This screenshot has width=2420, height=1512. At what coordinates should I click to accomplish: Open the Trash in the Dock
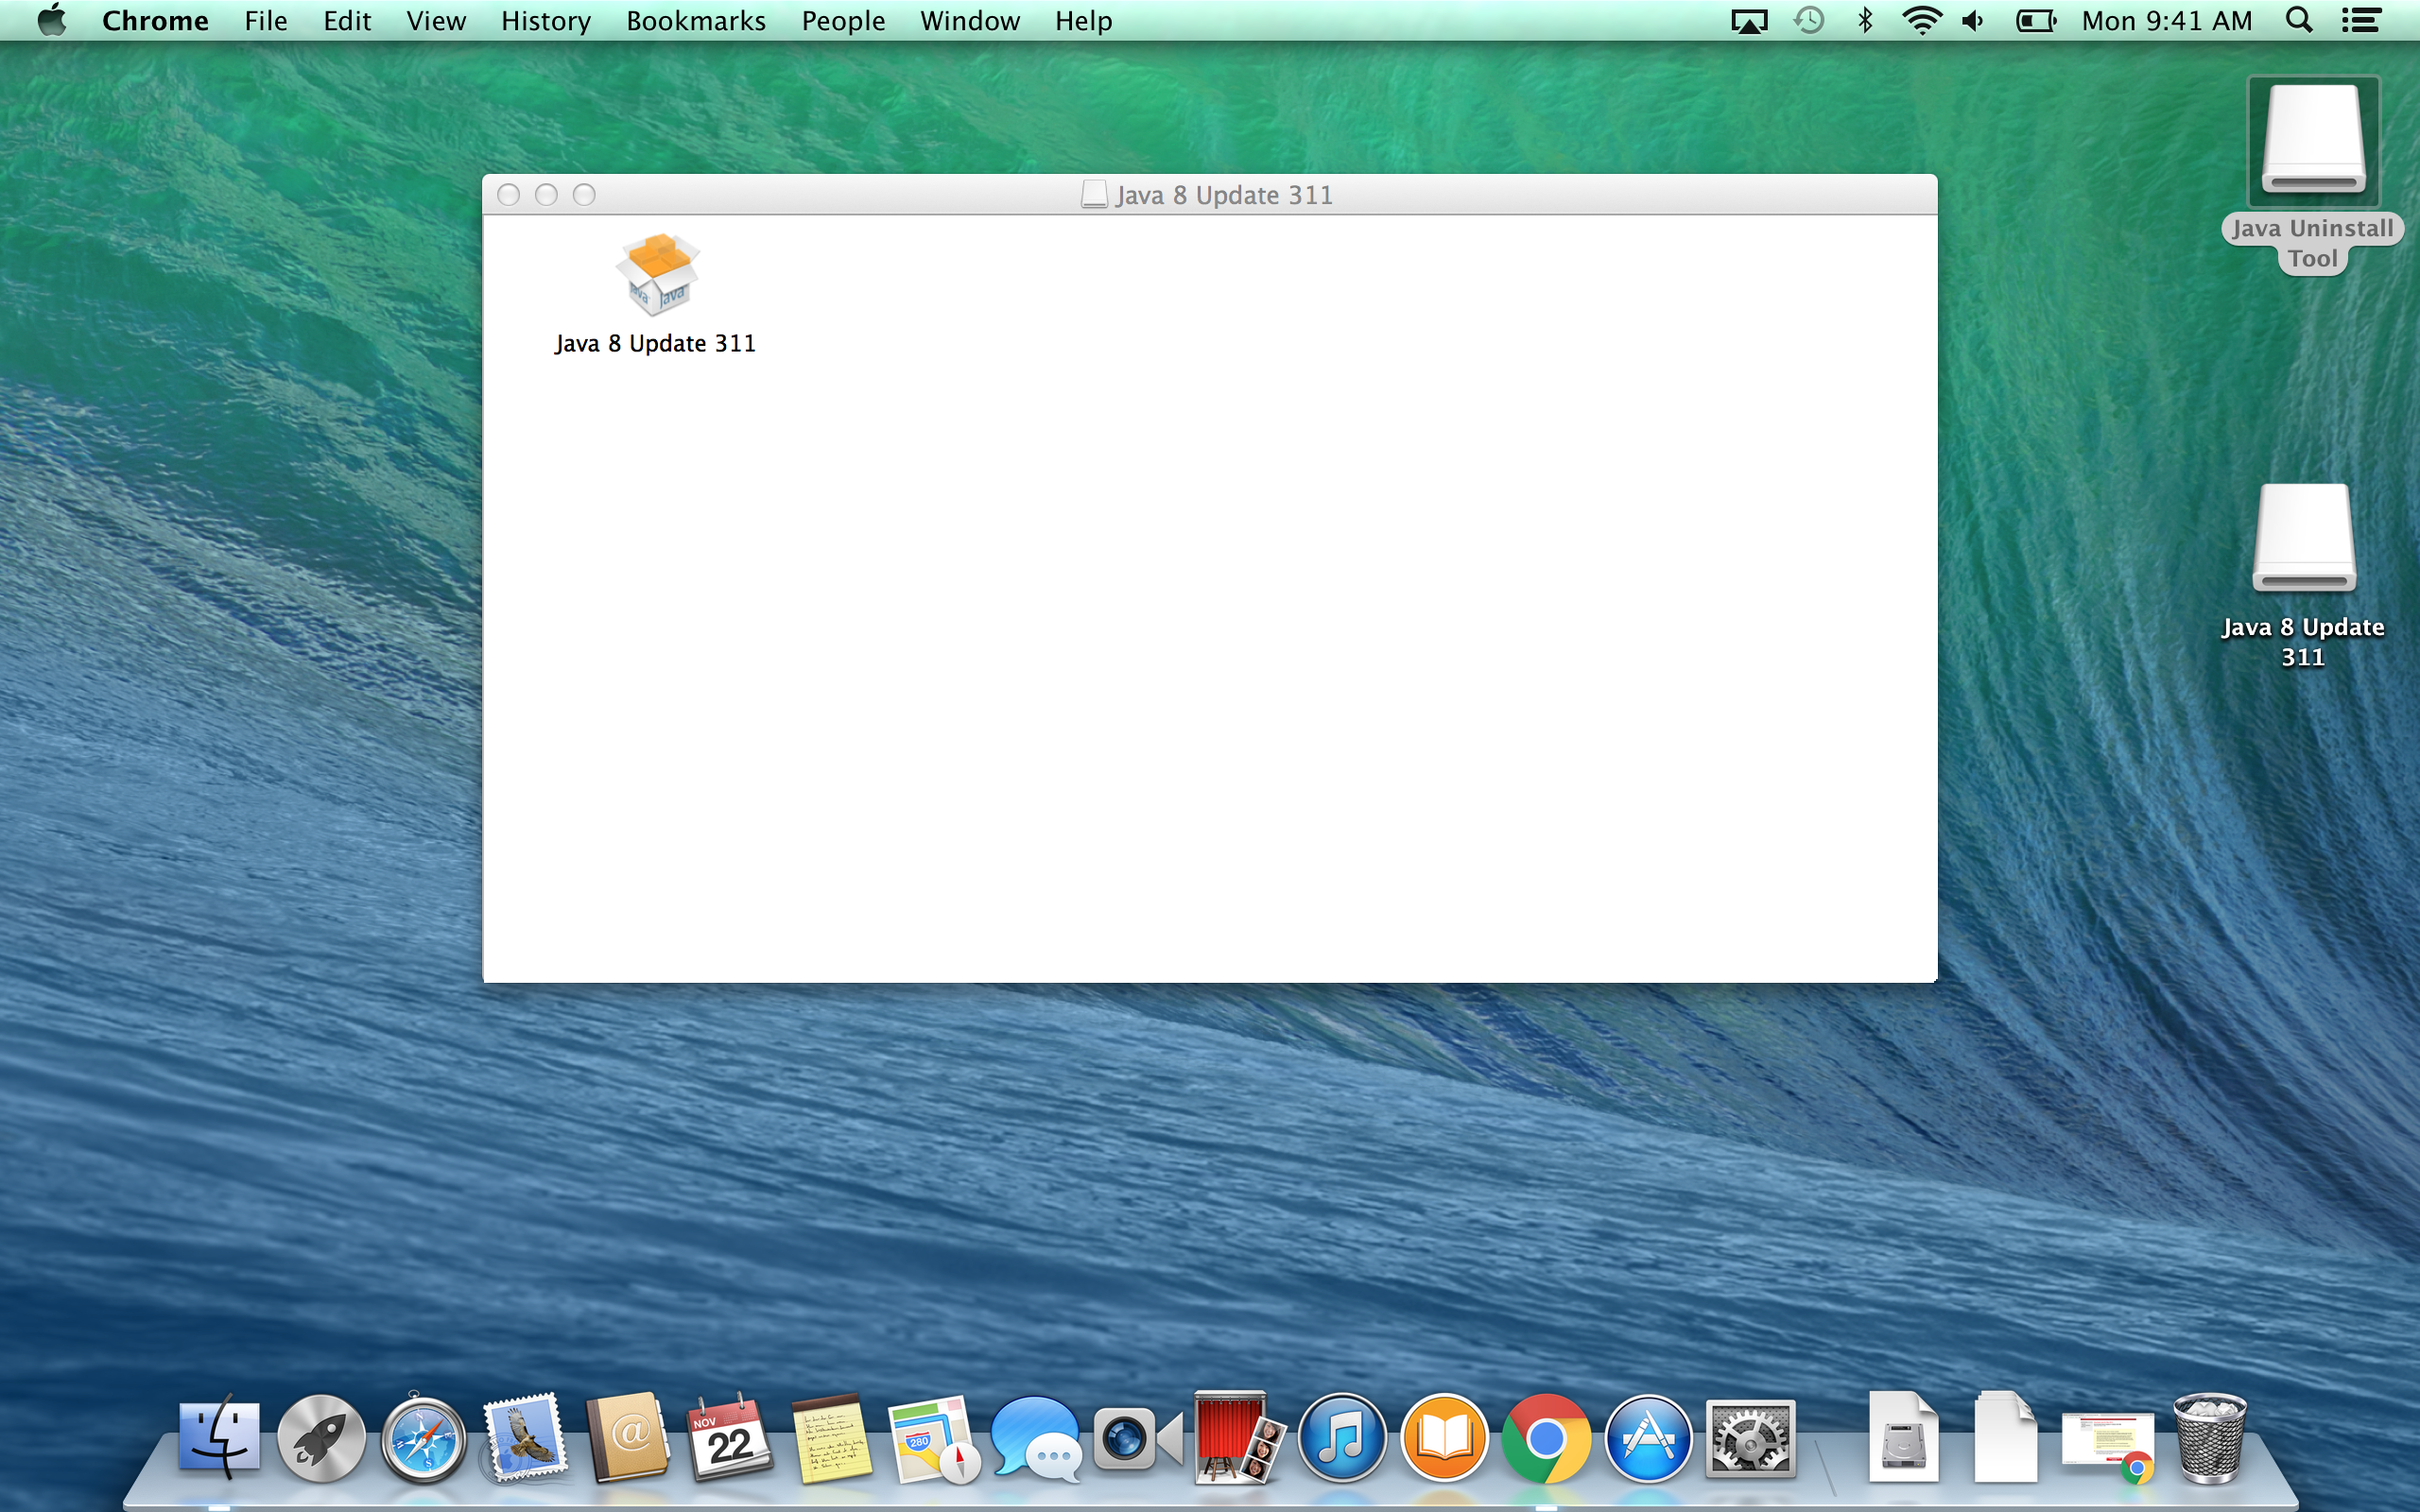pyautogui.click(x=2210, y=1438)
